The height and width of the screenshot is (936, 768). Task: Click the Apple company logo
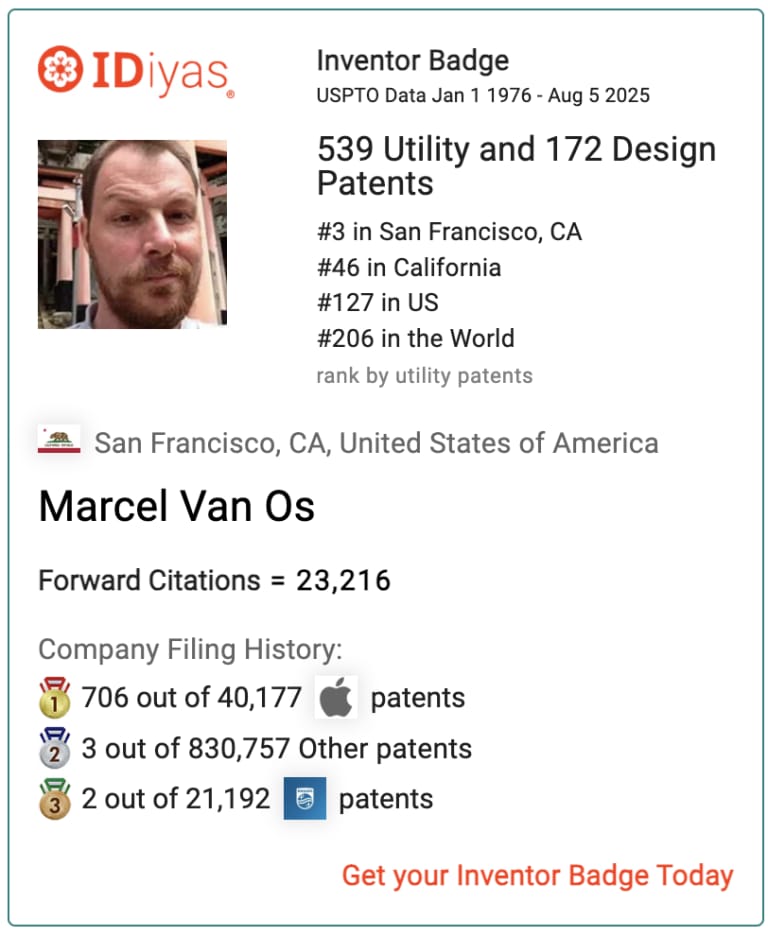tap(336, 698)
